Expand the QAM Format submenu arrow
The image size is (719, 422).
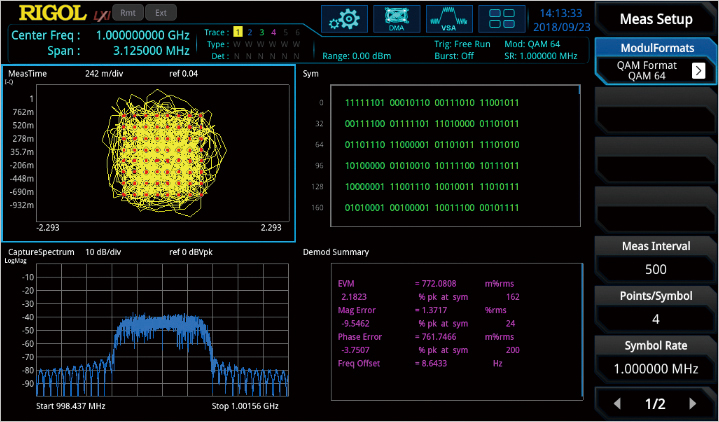pyautogui.click(x=698, y=70)
